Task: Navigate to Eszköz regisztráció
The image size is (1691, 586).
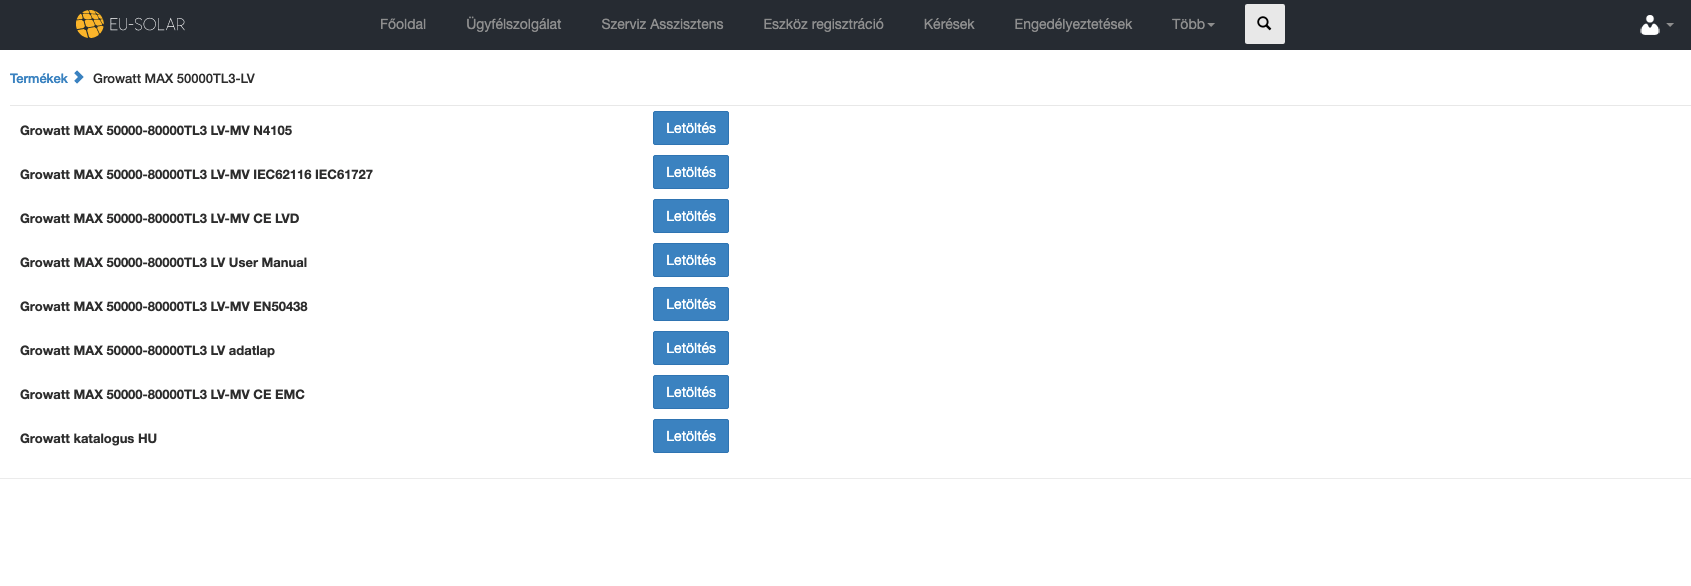Action: tap(823, 24)
